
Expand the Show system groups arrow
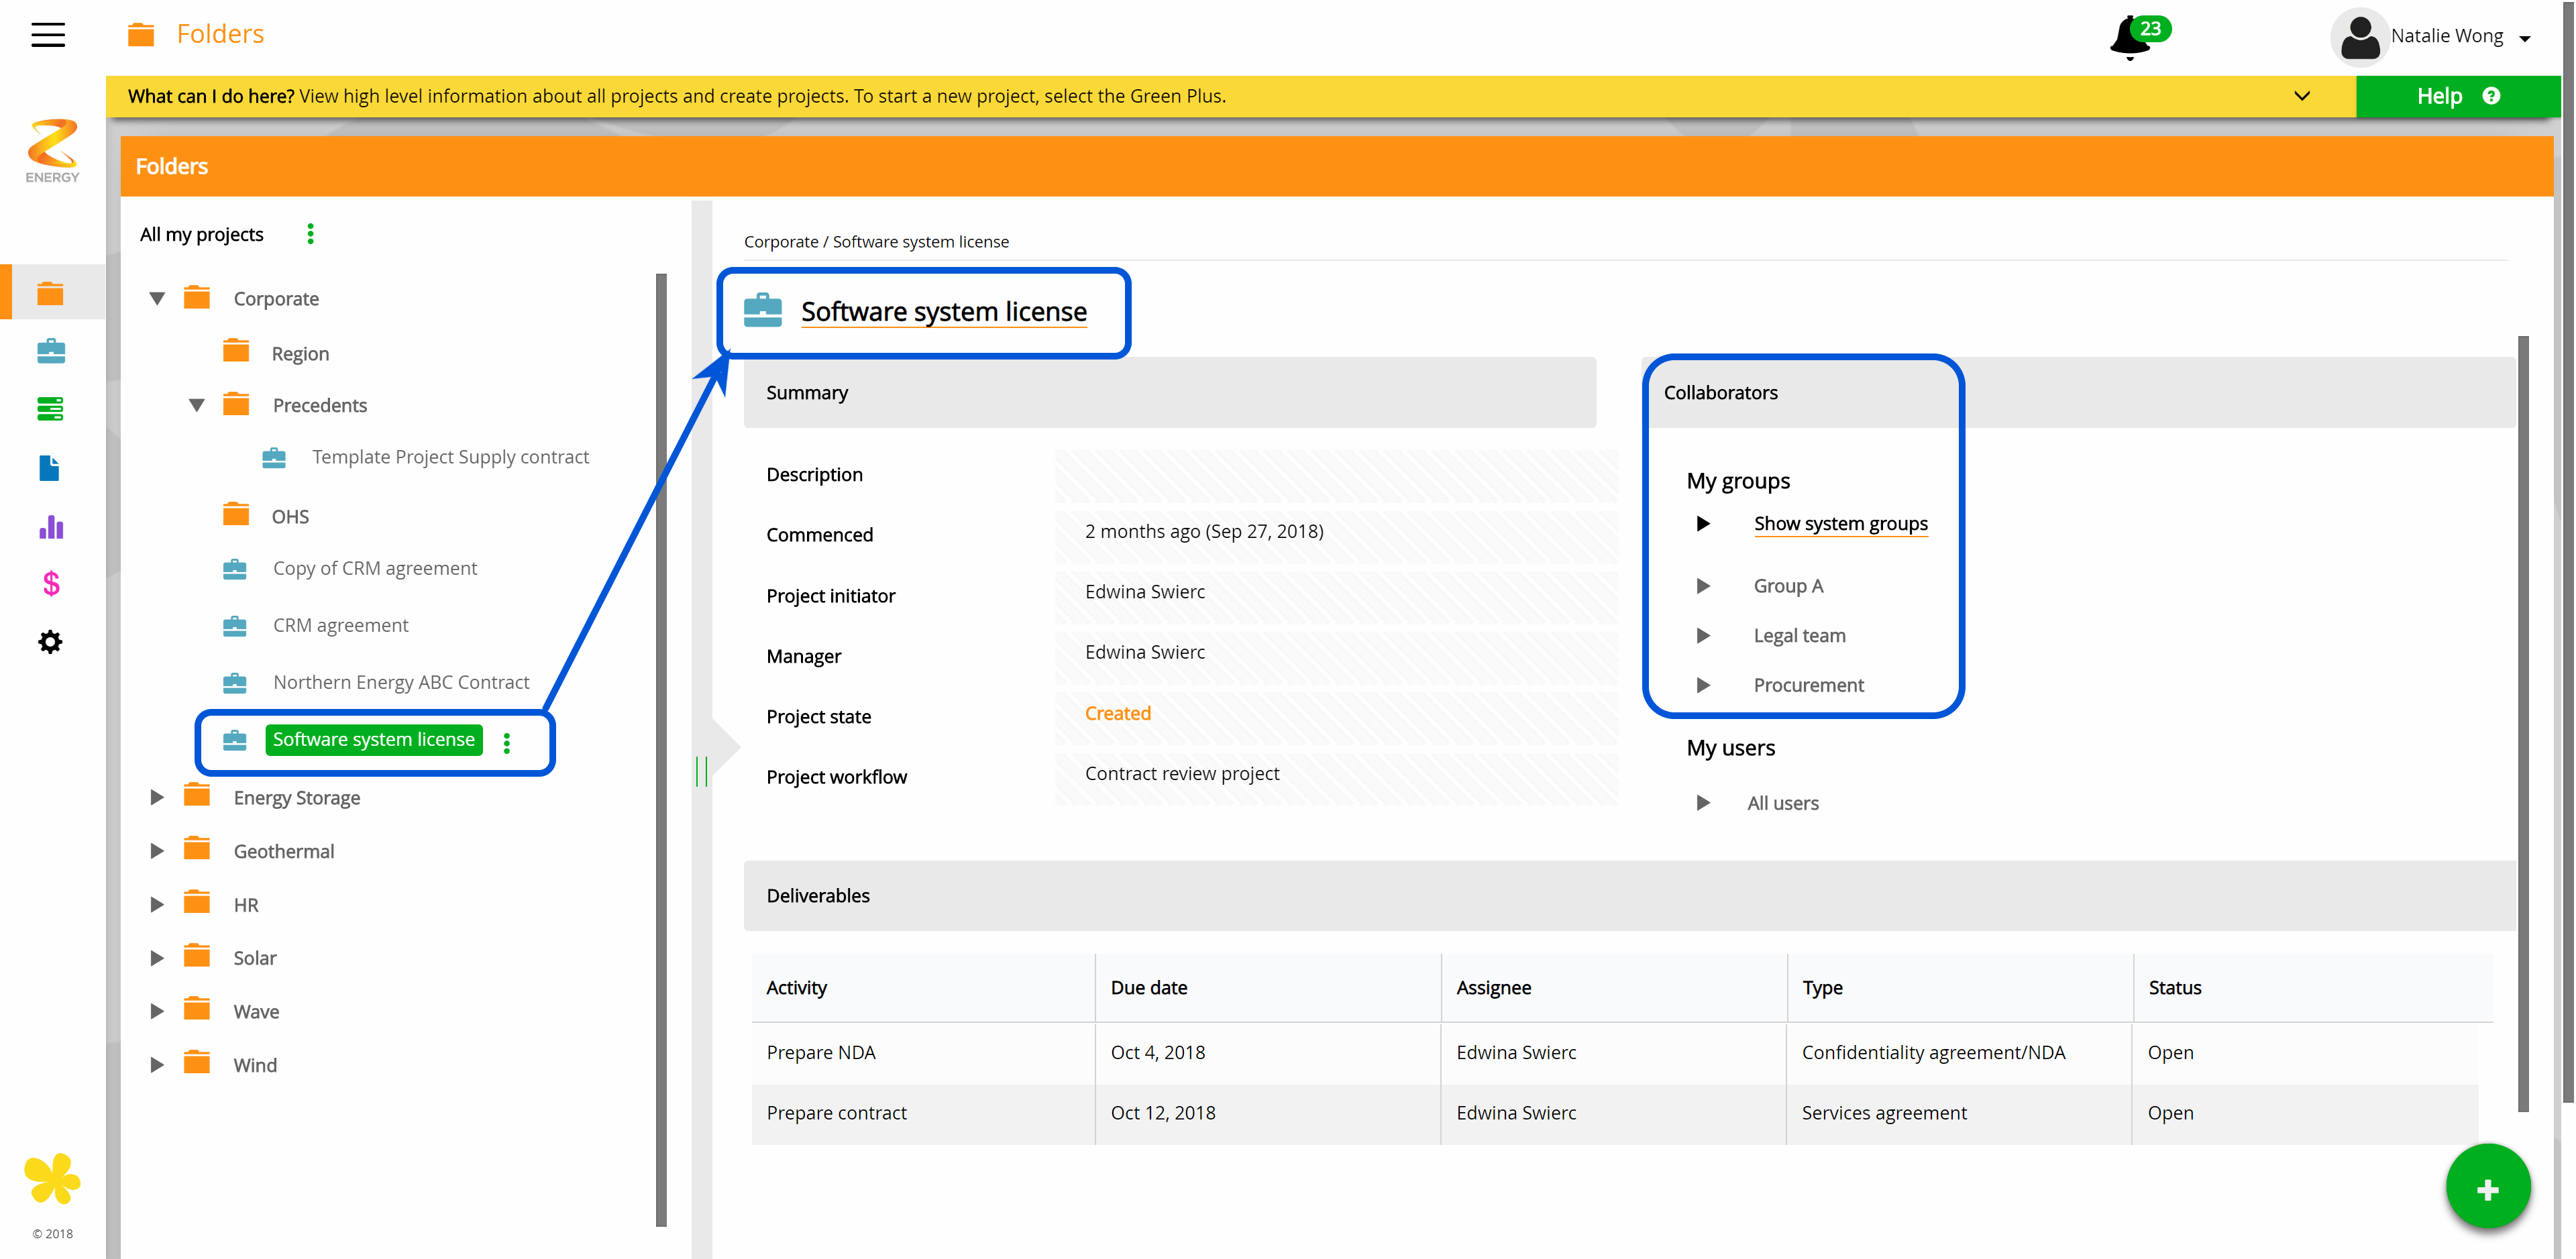click(1703, 524)
